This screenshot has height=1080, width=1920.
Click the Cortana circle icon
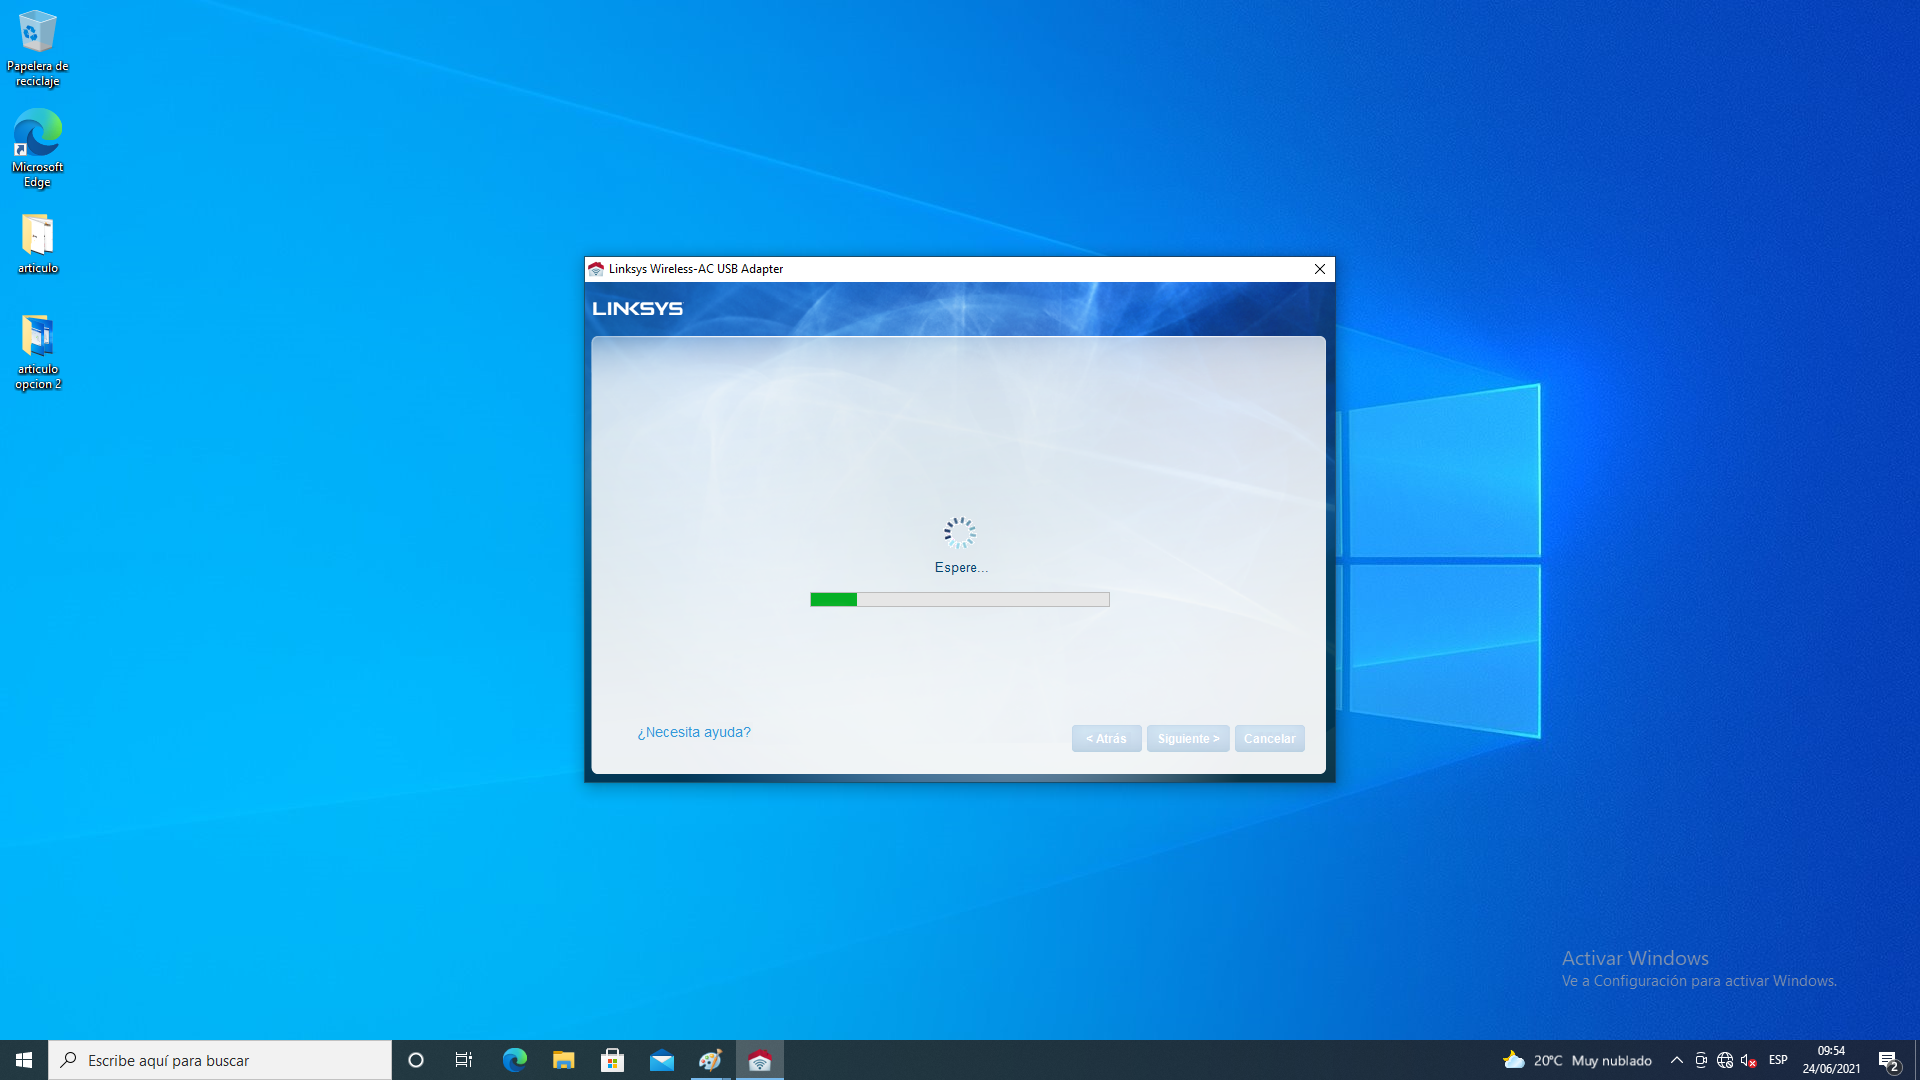[x=416, y=1060]
